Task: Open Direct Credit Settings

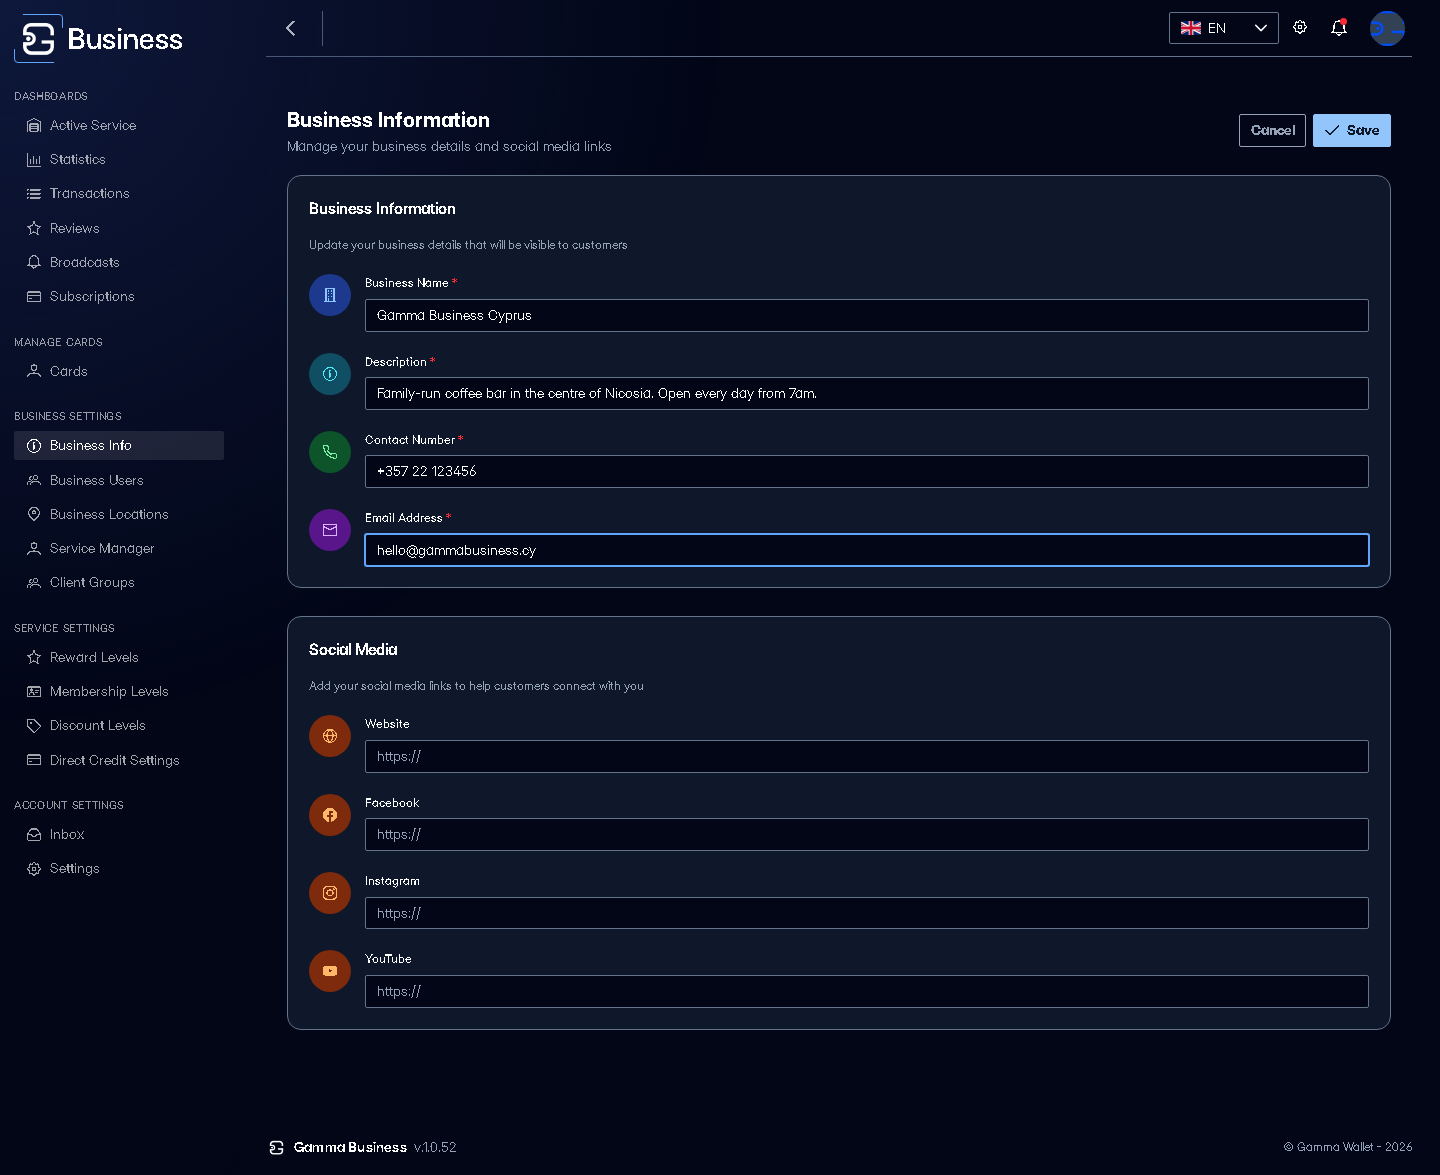Action: (119, 760)
